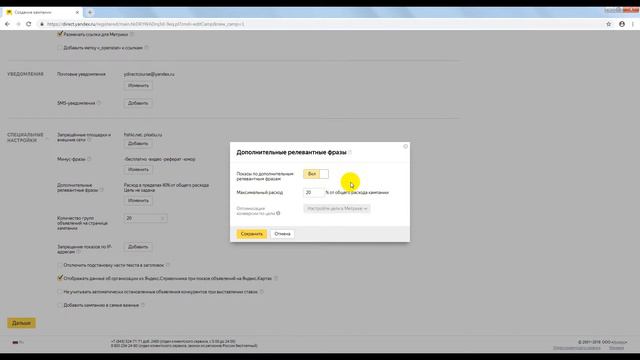Reload the page with refresh icon
The width and height of the screenshot is (640, 360).
[29, 24]
